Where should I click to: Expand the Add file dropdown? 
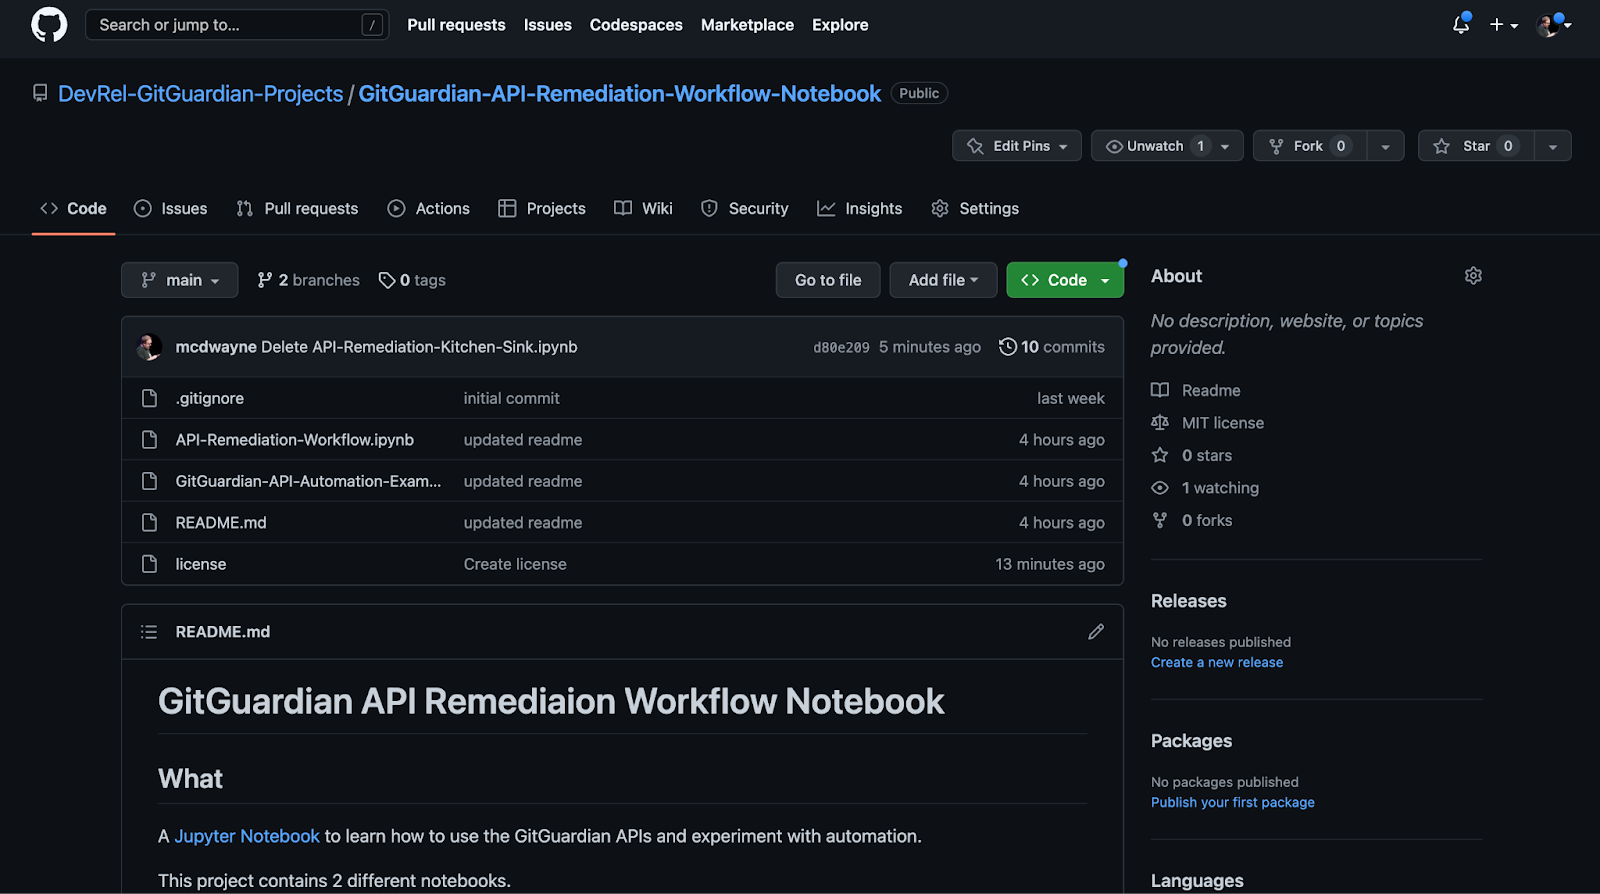pos(943,280)
